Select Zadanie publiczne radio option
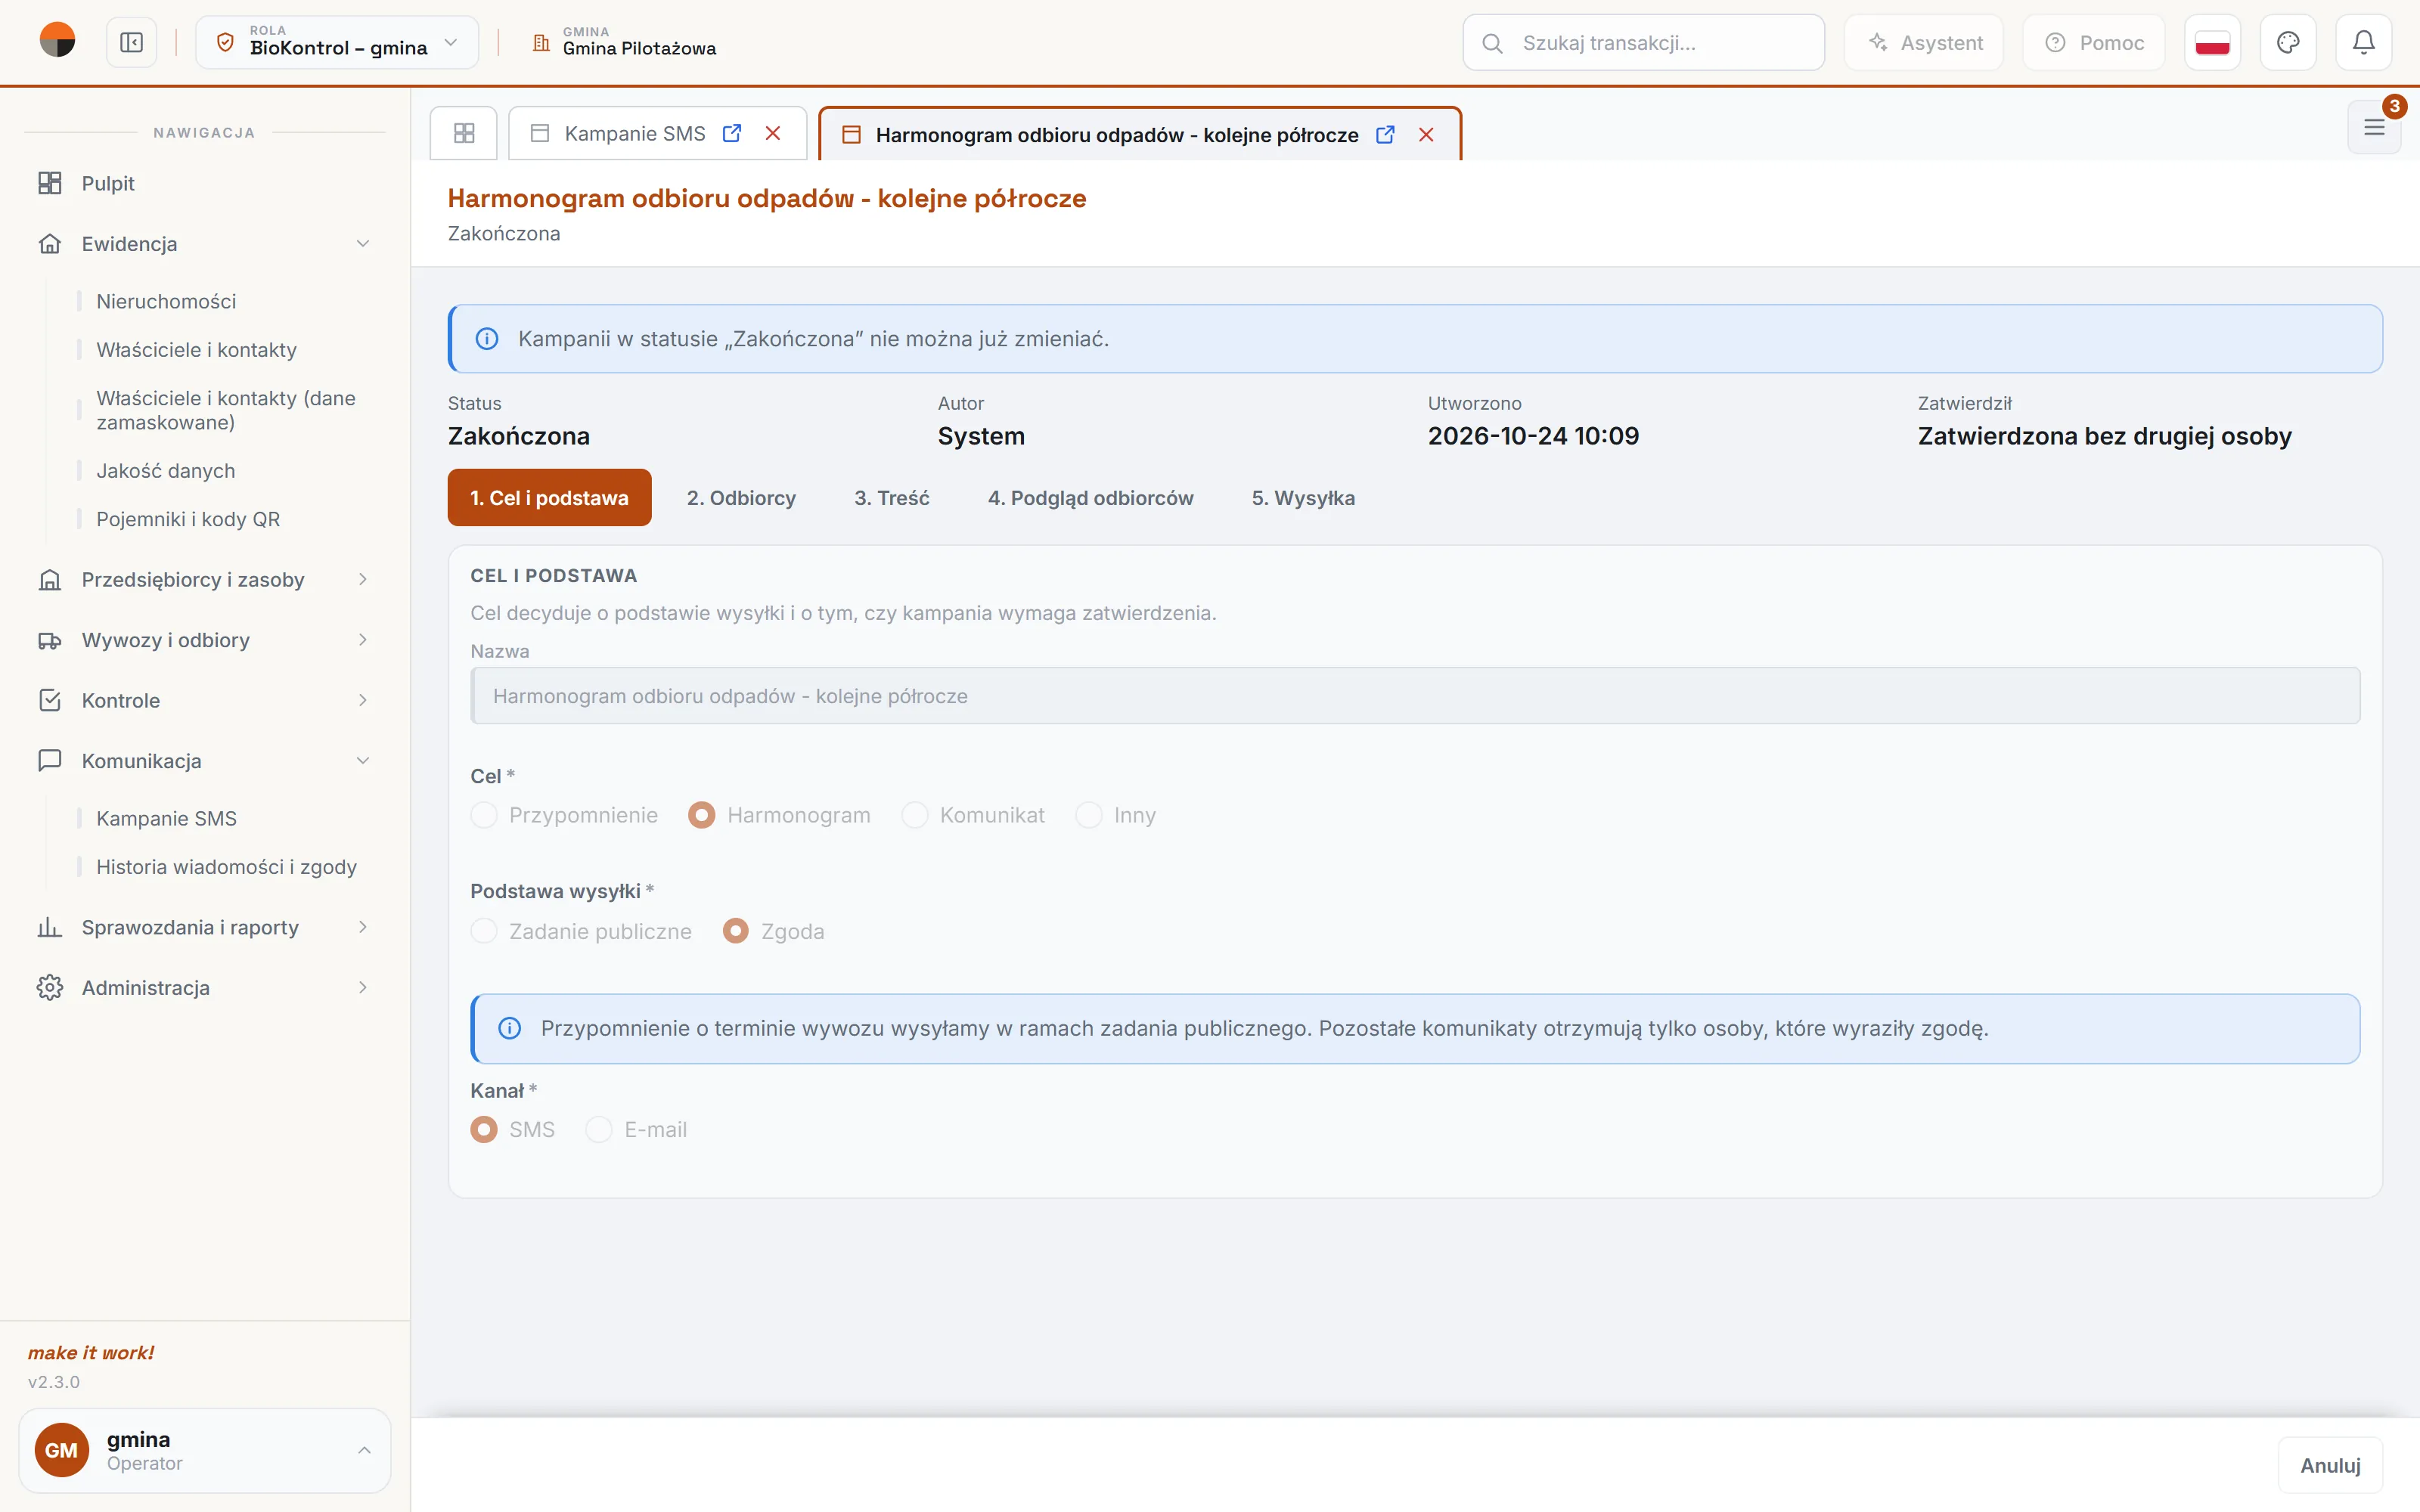2420x1512 pixels. click(x=484, y=931)
